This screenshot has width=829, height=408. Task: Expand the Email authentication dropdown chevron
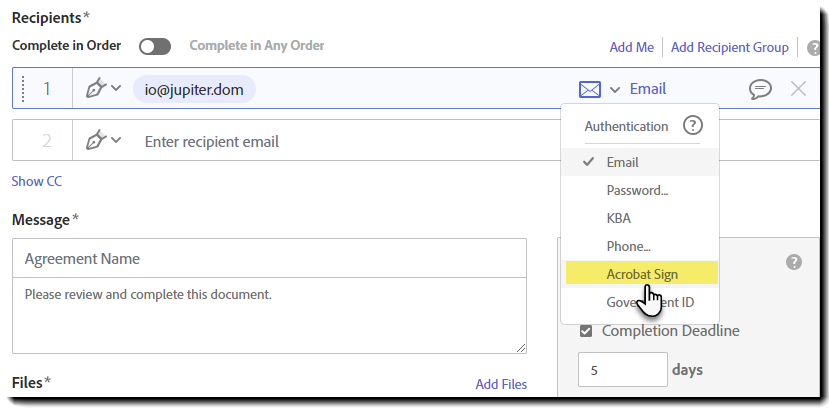(615, 89)
